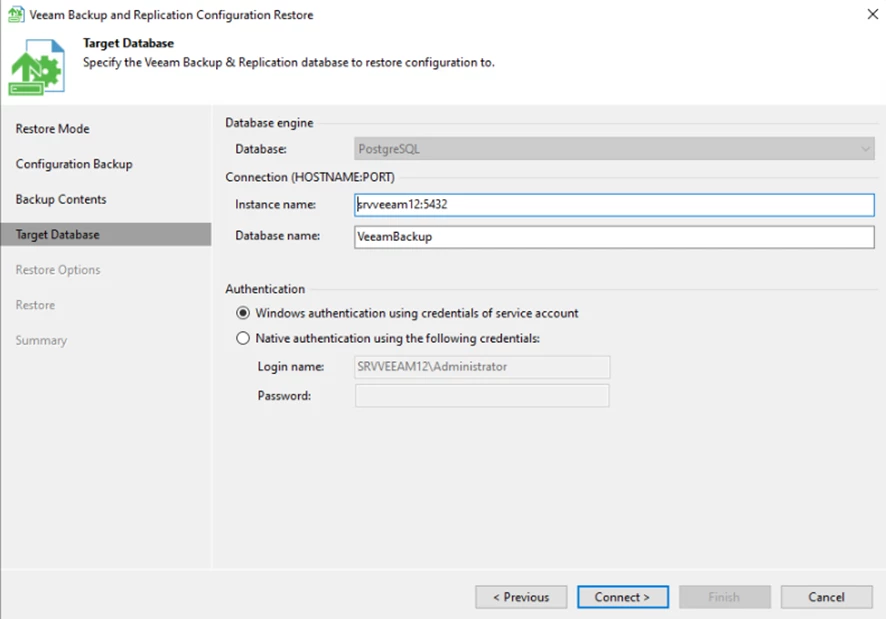
Task: Select the Target Database step
Action: click(106, 235)
